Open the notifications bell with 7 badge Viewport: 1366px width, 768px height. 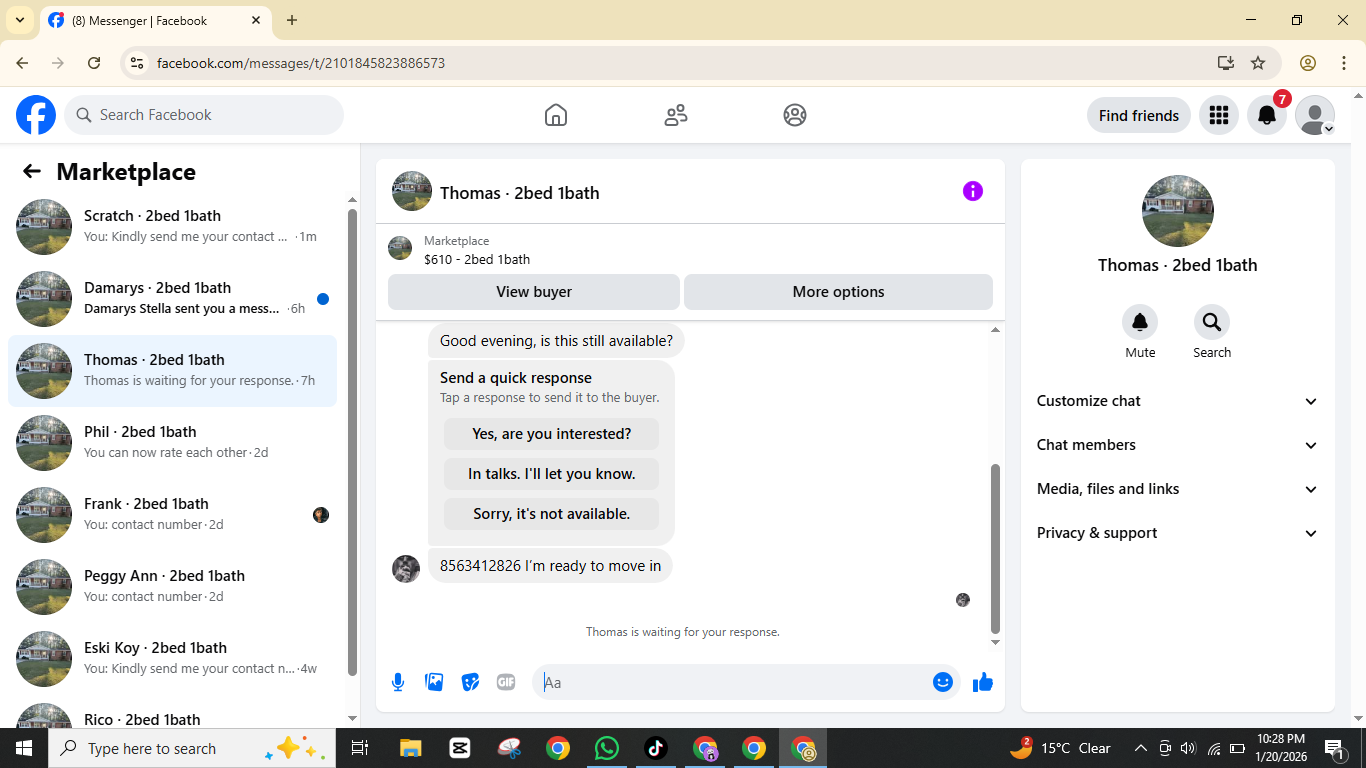click(x=1267, y=115)
